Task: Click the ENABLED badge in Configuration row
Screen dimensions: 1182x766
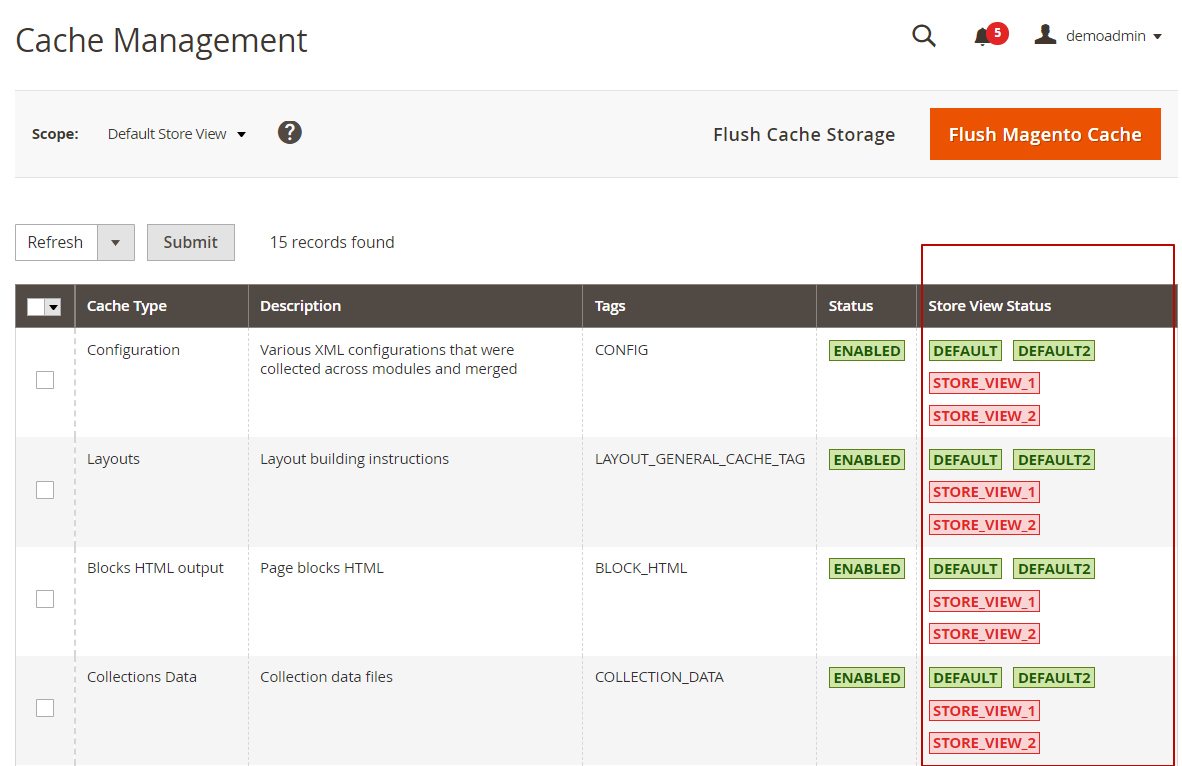Action: (x=867, y=351)
